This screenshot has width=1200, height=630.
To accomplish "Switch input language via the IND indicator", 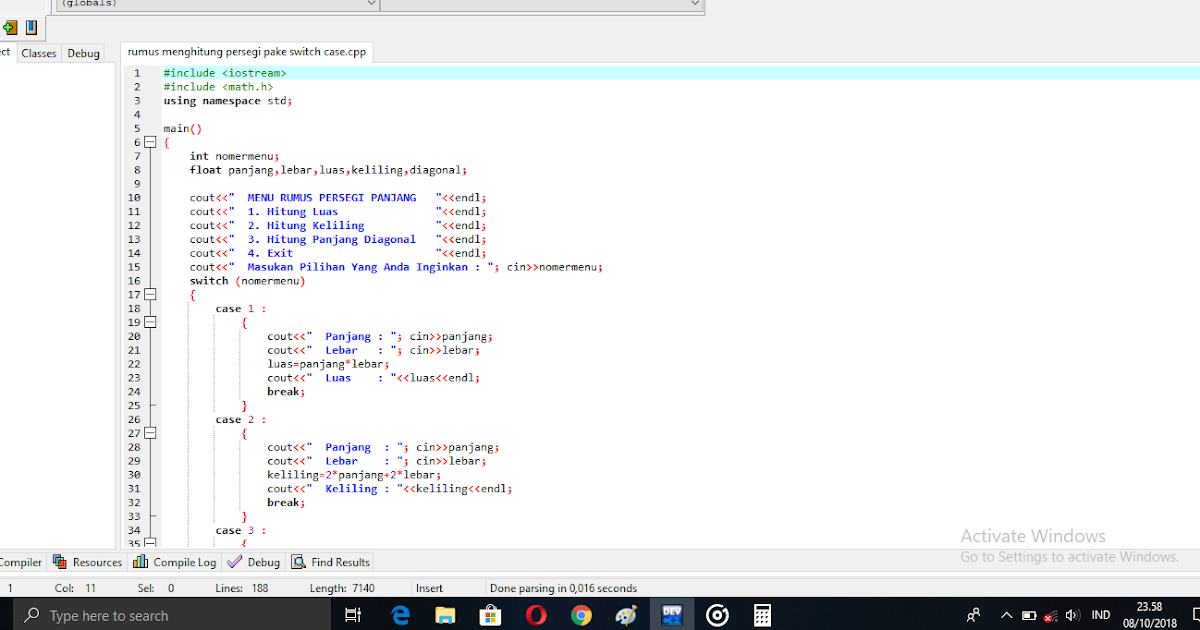I will click(x=1101, y=614).
